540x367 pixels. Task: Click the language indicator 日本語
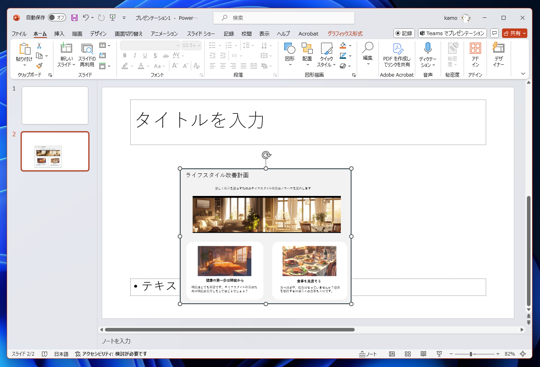(61, 354)
